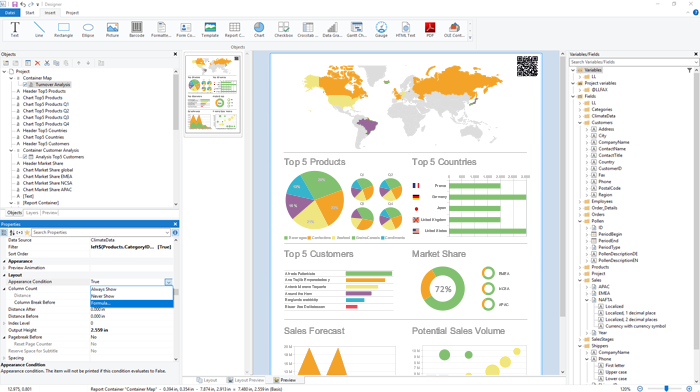This screenshot has width=700, height=392.
Task: Insert a Crosstab object
Action: pyautogui.click(x=308, y=29)
